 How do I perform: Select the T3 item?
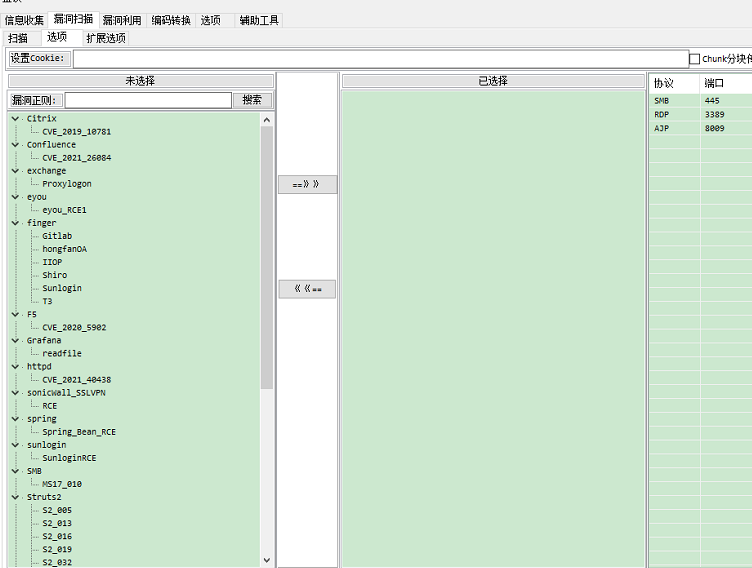(x=47, y=302)
